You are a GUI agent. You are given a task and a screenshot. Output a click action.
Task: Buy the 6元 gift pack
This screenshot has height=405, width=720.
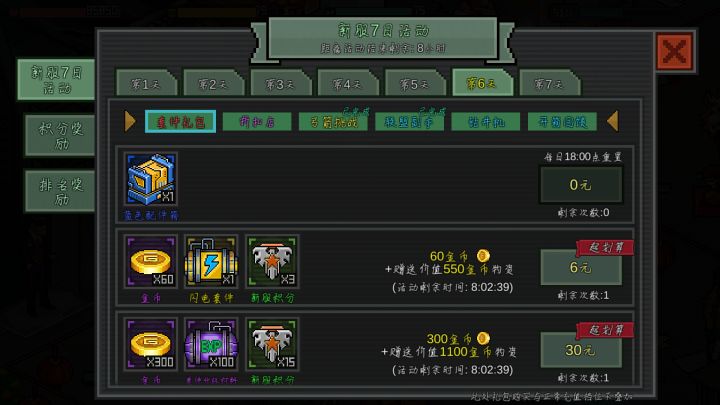click(581, 267)
